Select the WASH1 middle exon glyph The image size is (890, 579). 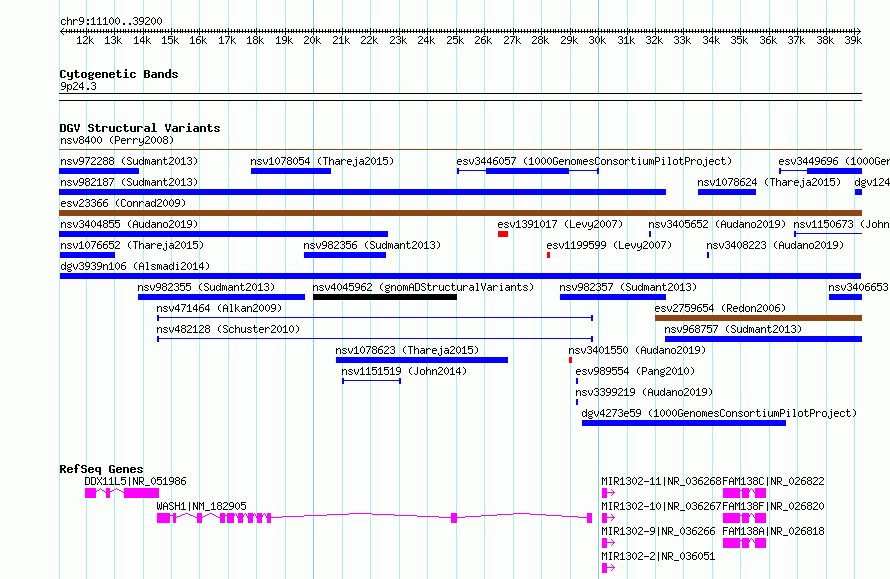click(x=454, y=518)
